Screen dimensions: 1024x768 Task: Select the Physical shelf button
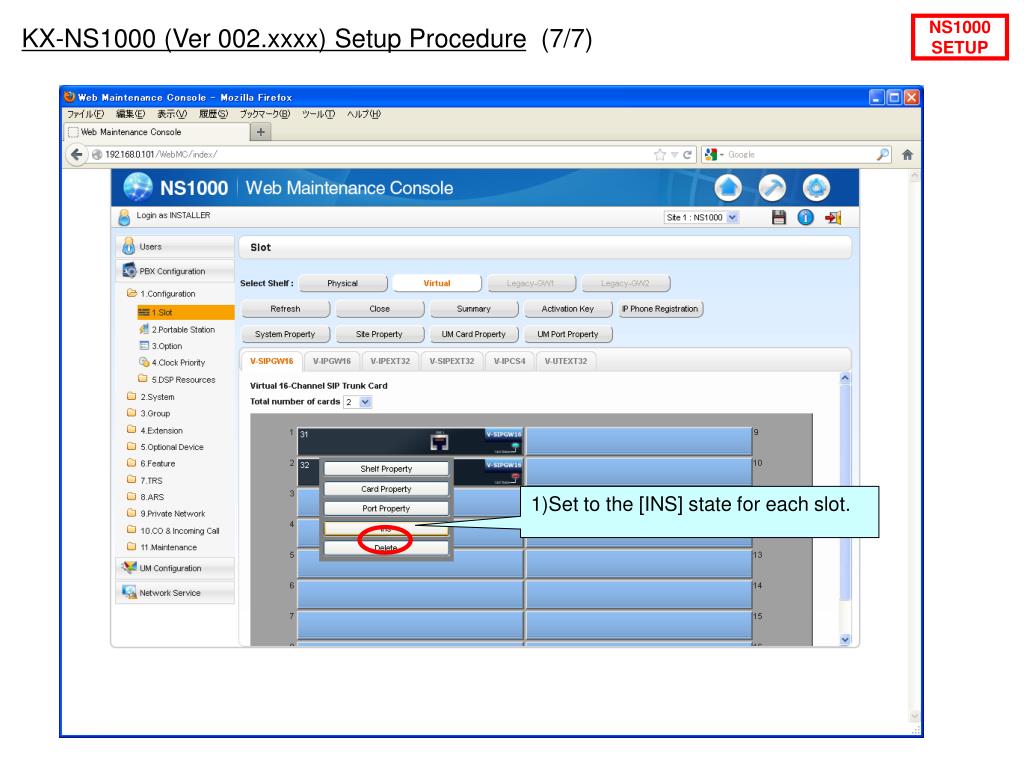click(343, 283)
